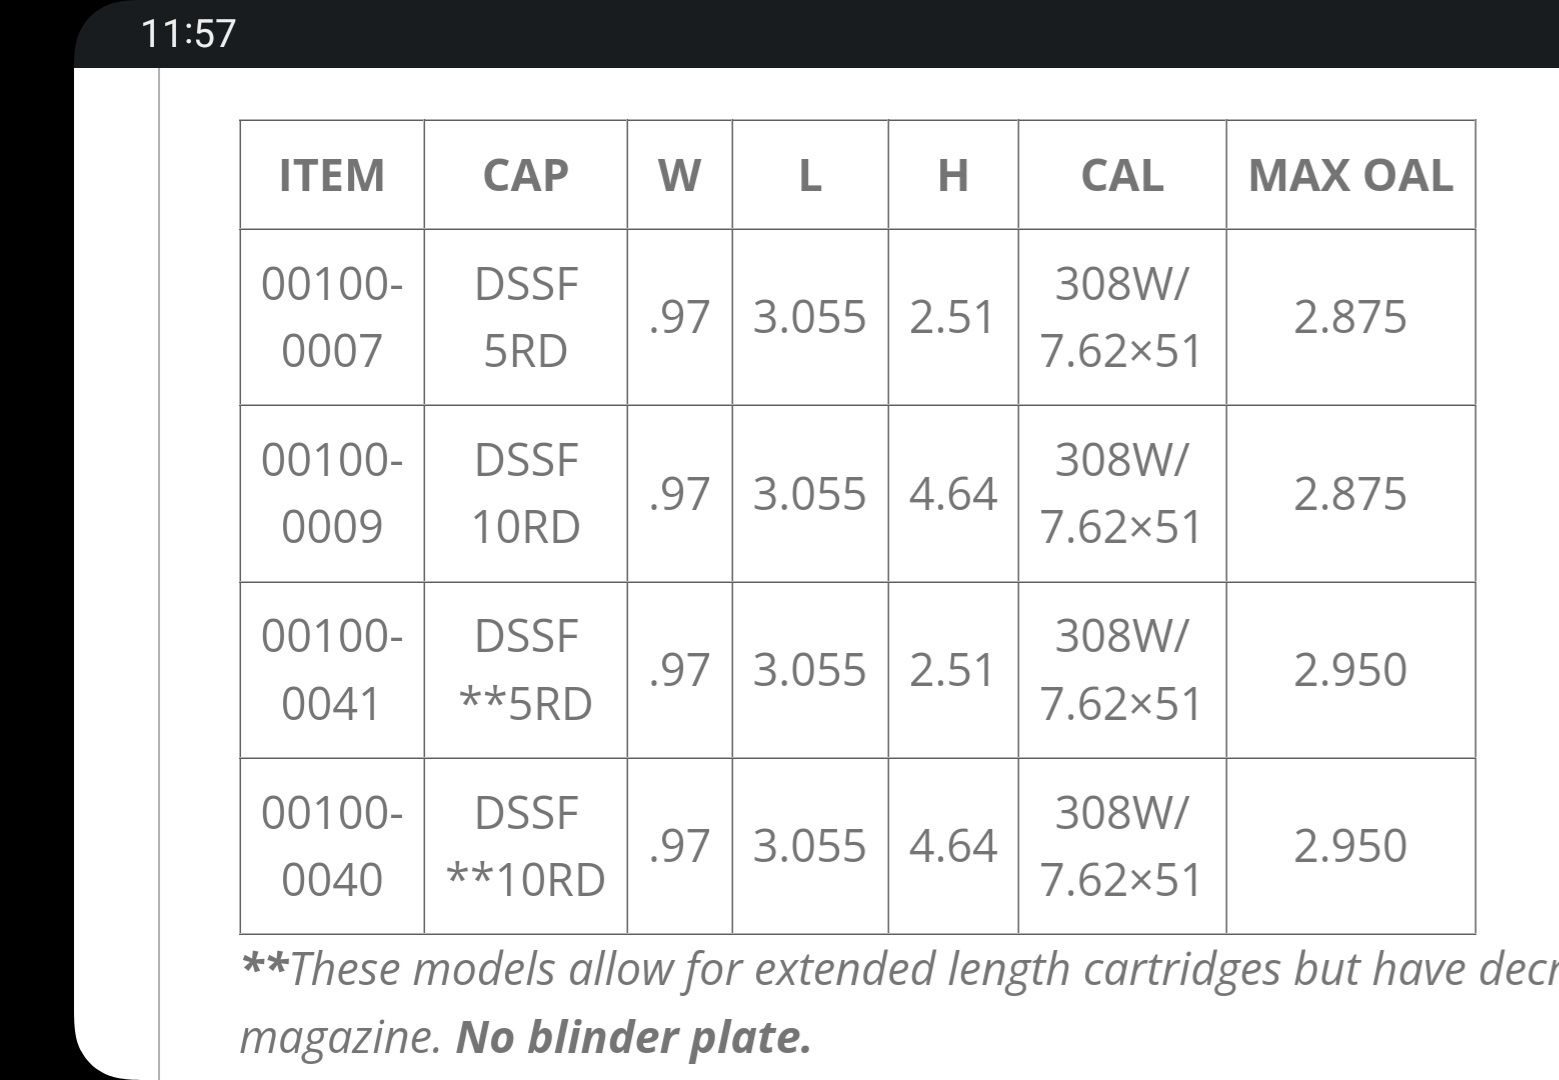Screen dimensions: 1559x1080
Task: Click the 2.950 max OAL in last row
Action: (1350, 846)
